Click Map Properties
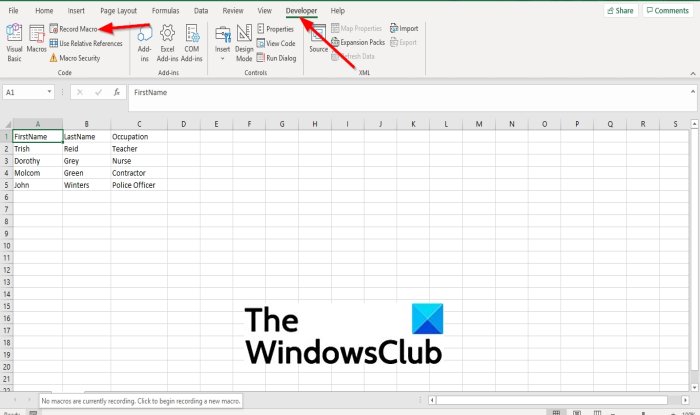Image resolution: width=700 pixels, height=415 pixels. pos(357,28)
